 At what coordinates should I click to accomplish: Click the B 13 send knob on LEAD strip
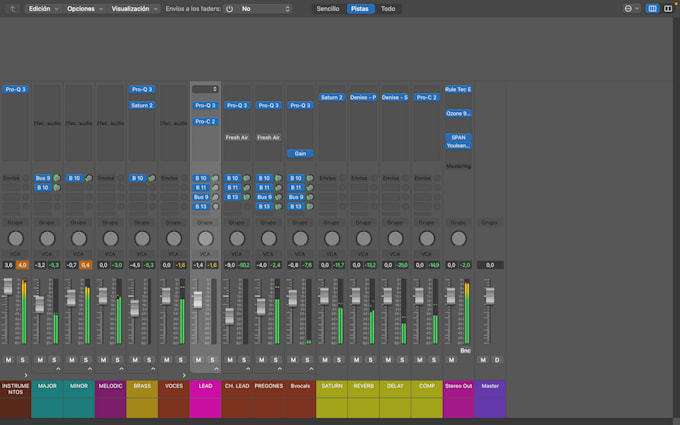point(215,206)
